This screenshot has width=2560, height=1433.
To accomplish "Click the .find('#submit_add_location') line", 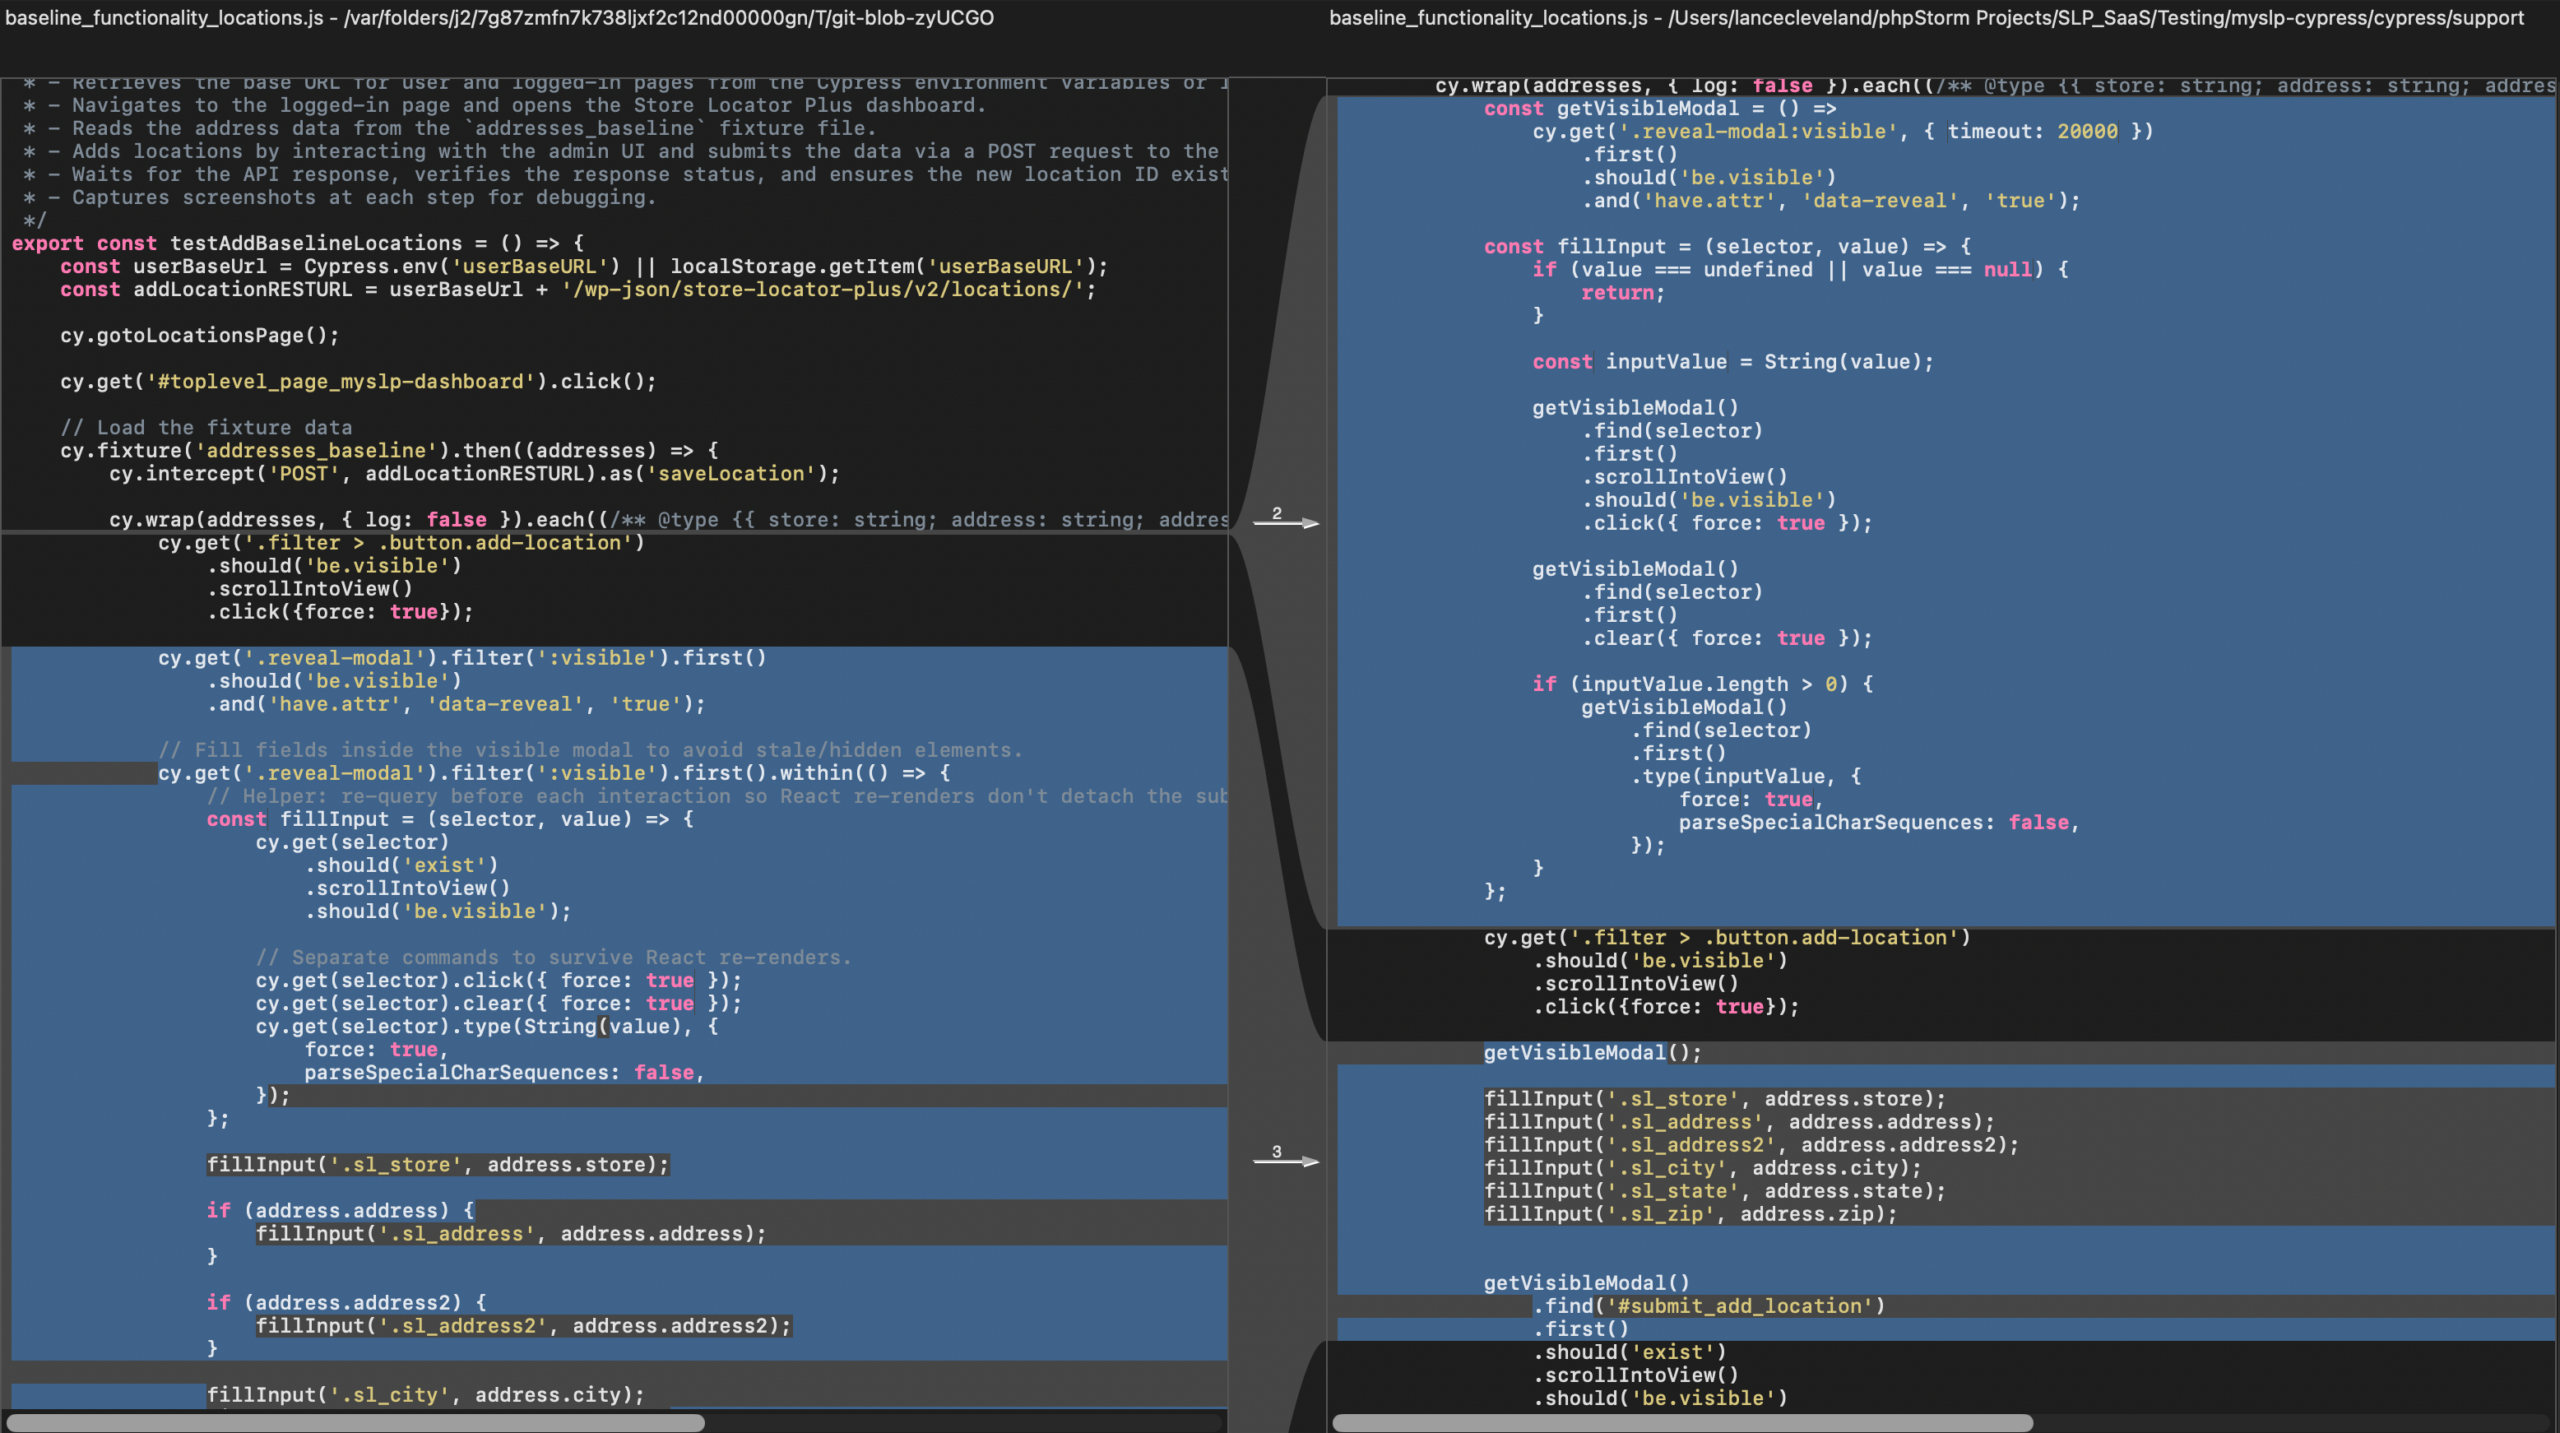I will [1709, 1305].
